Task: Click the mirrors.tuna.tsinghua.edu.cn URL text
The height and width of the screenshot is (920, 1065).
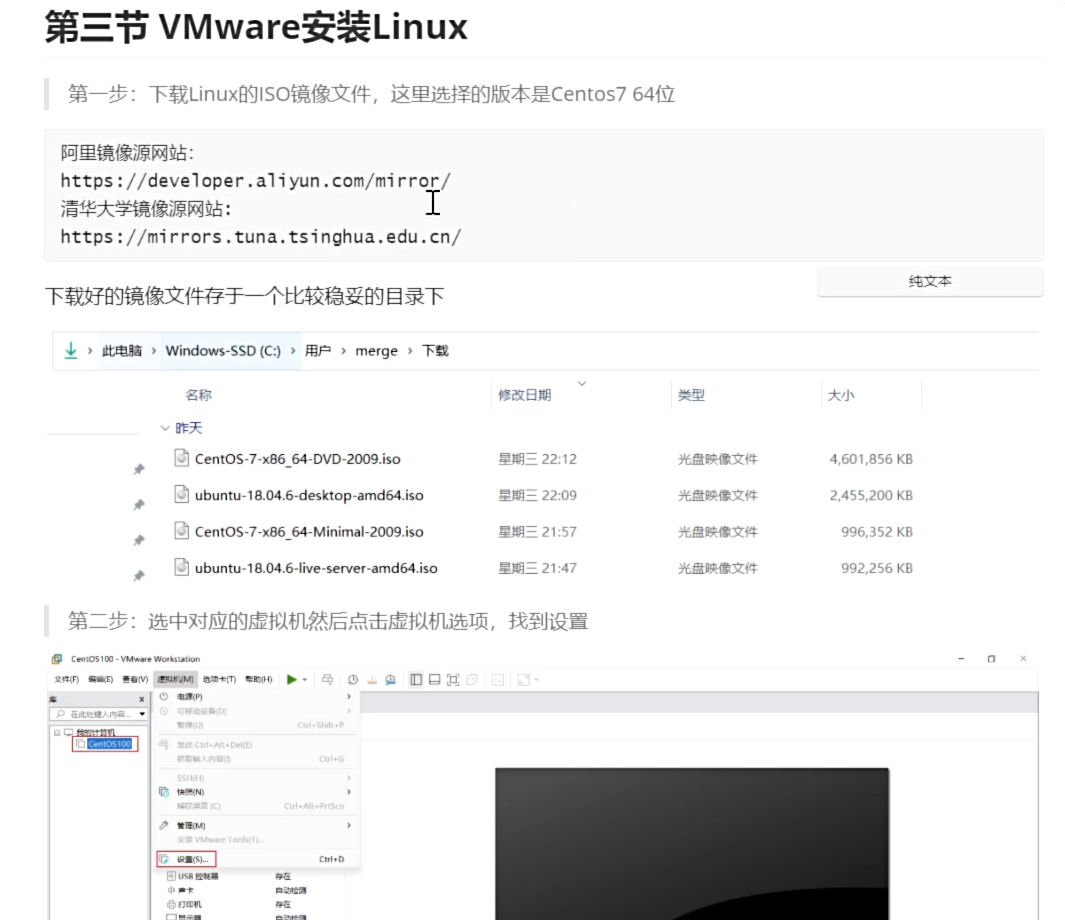Action: [261, 236]
